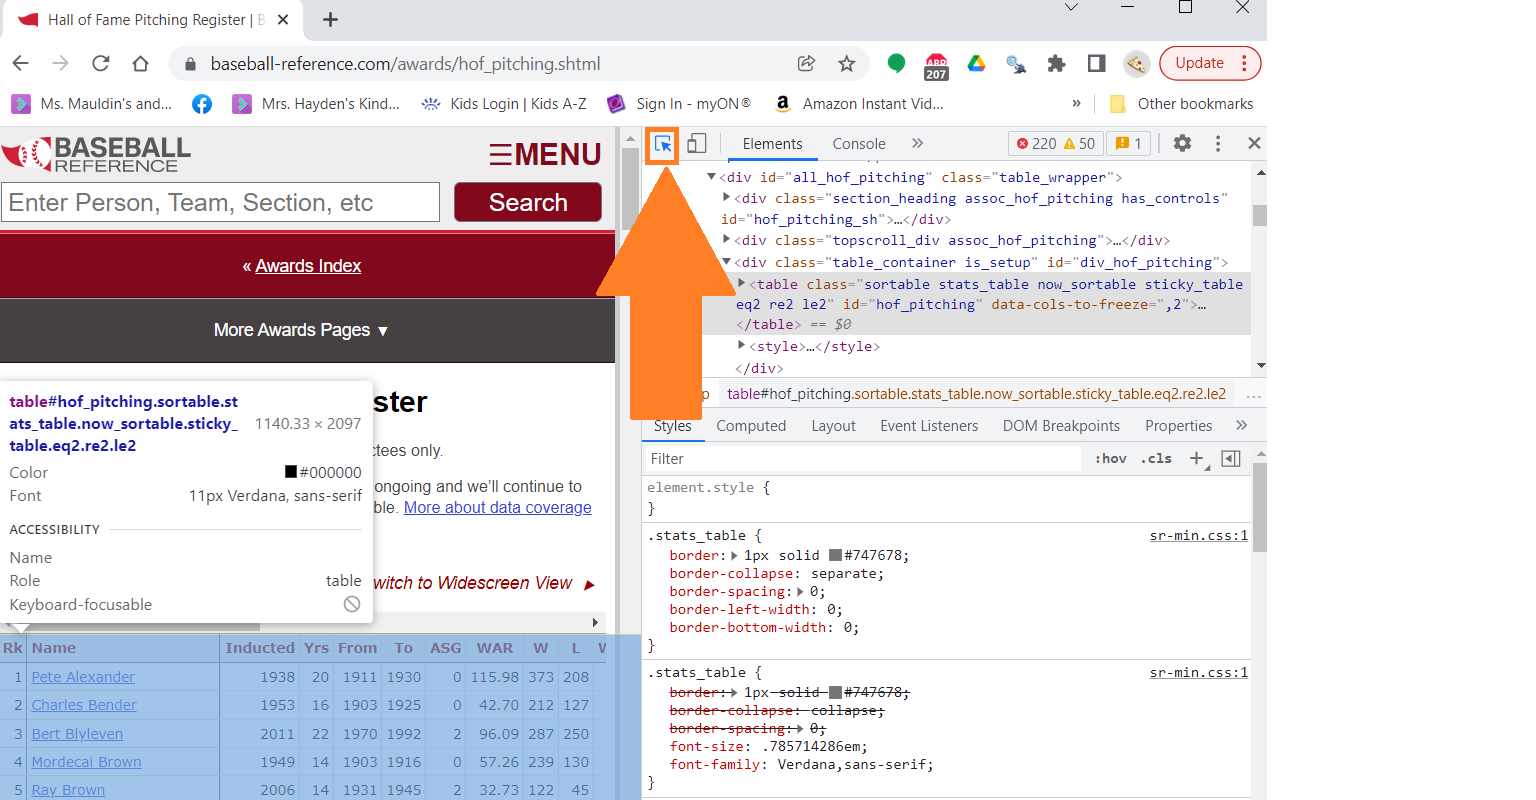Switch to the Console tab

pos(859,143)
